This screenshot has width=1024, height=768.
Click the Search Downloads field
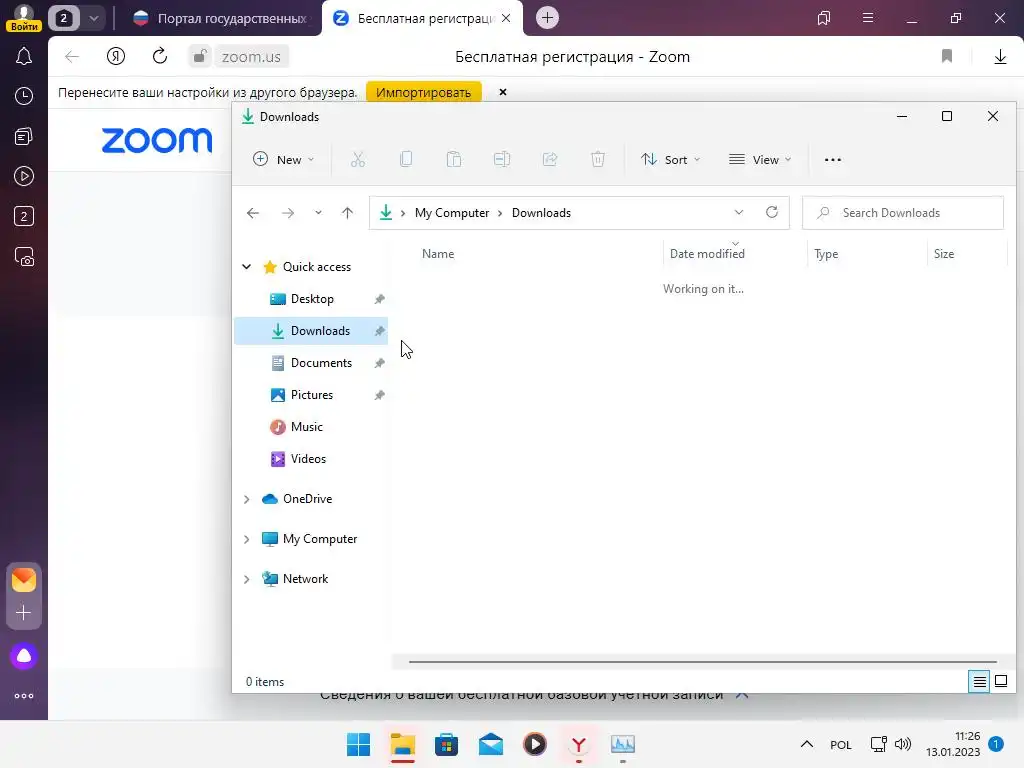(x=903, y=213)
